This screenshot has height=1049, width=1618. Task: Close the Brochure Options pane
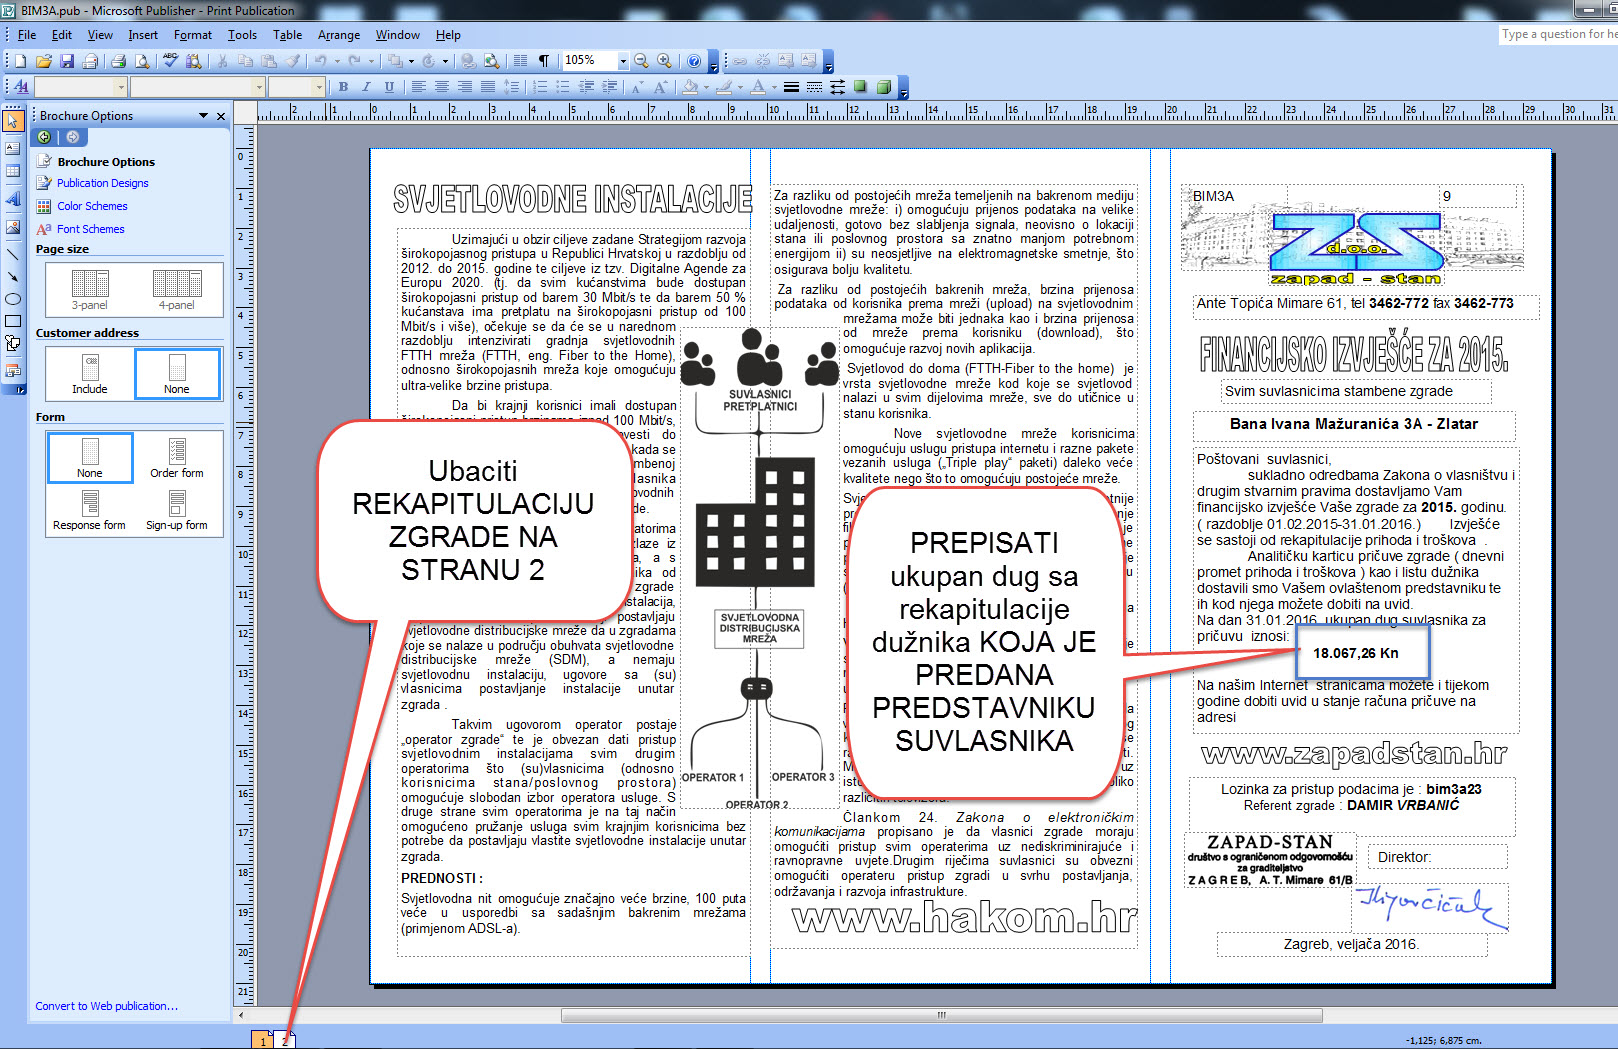click(x=221, y=116)
